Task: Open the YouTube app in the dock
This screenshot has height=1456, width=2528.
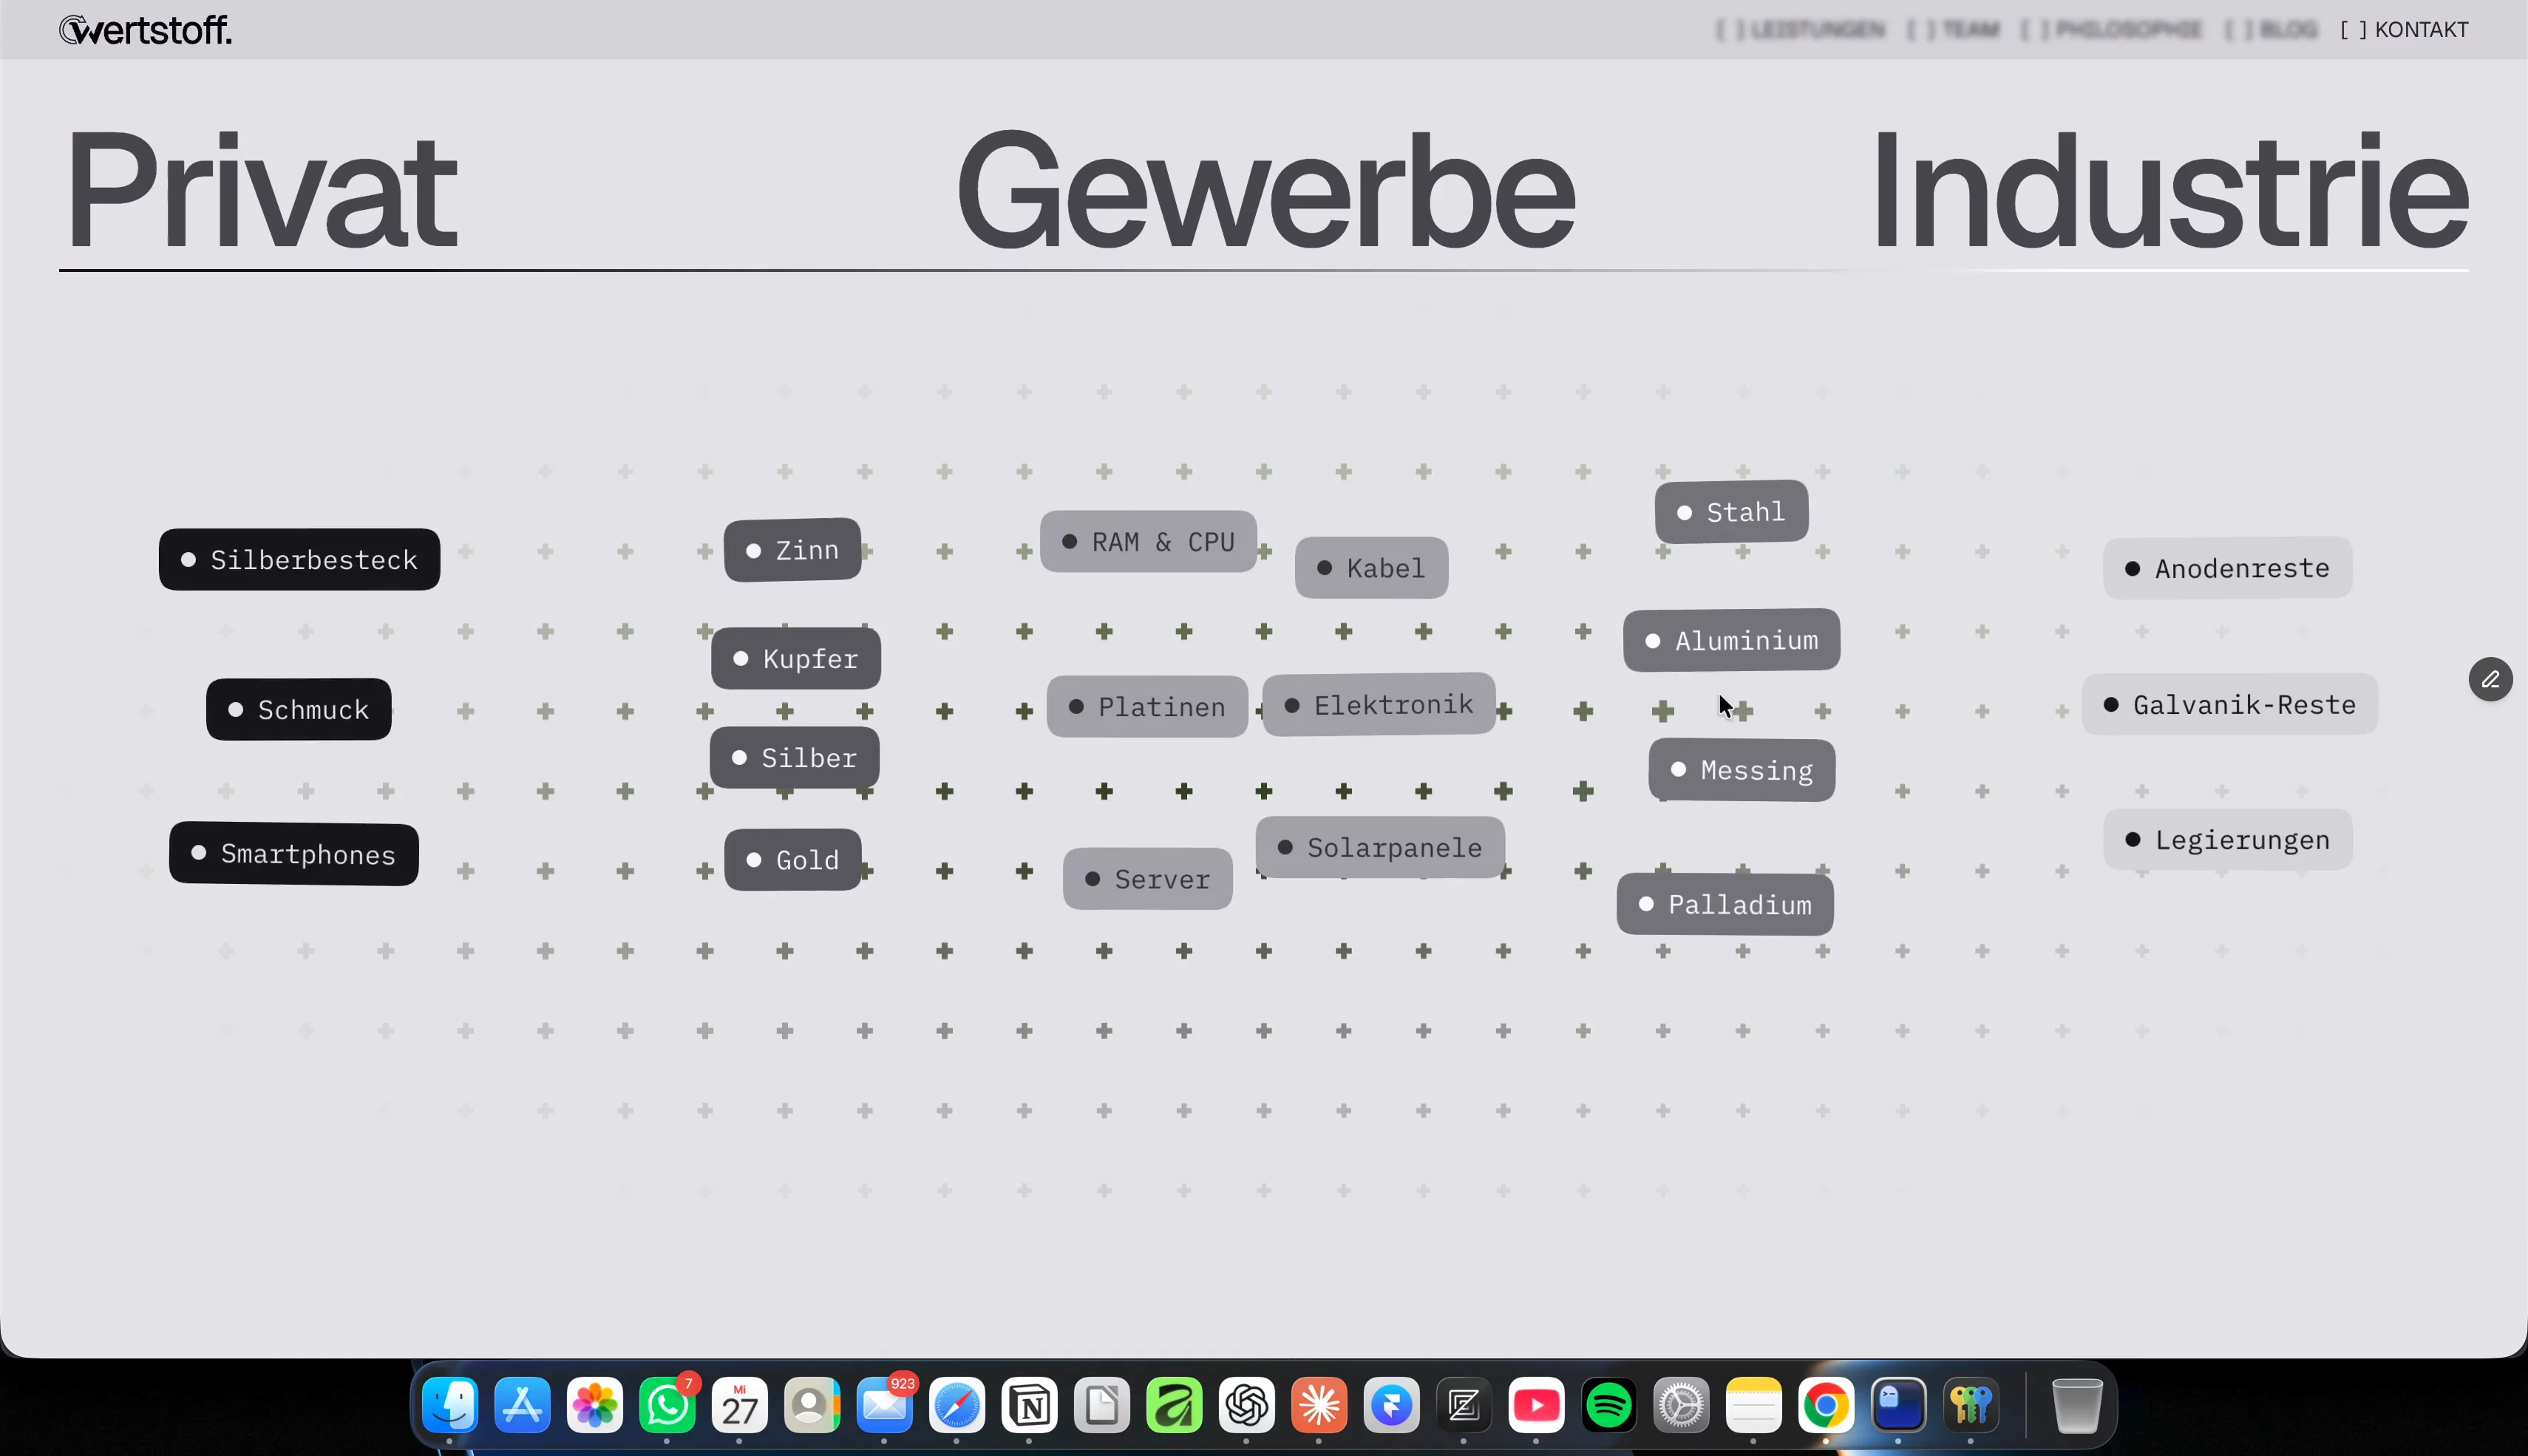Action: pos(1536,1405)
